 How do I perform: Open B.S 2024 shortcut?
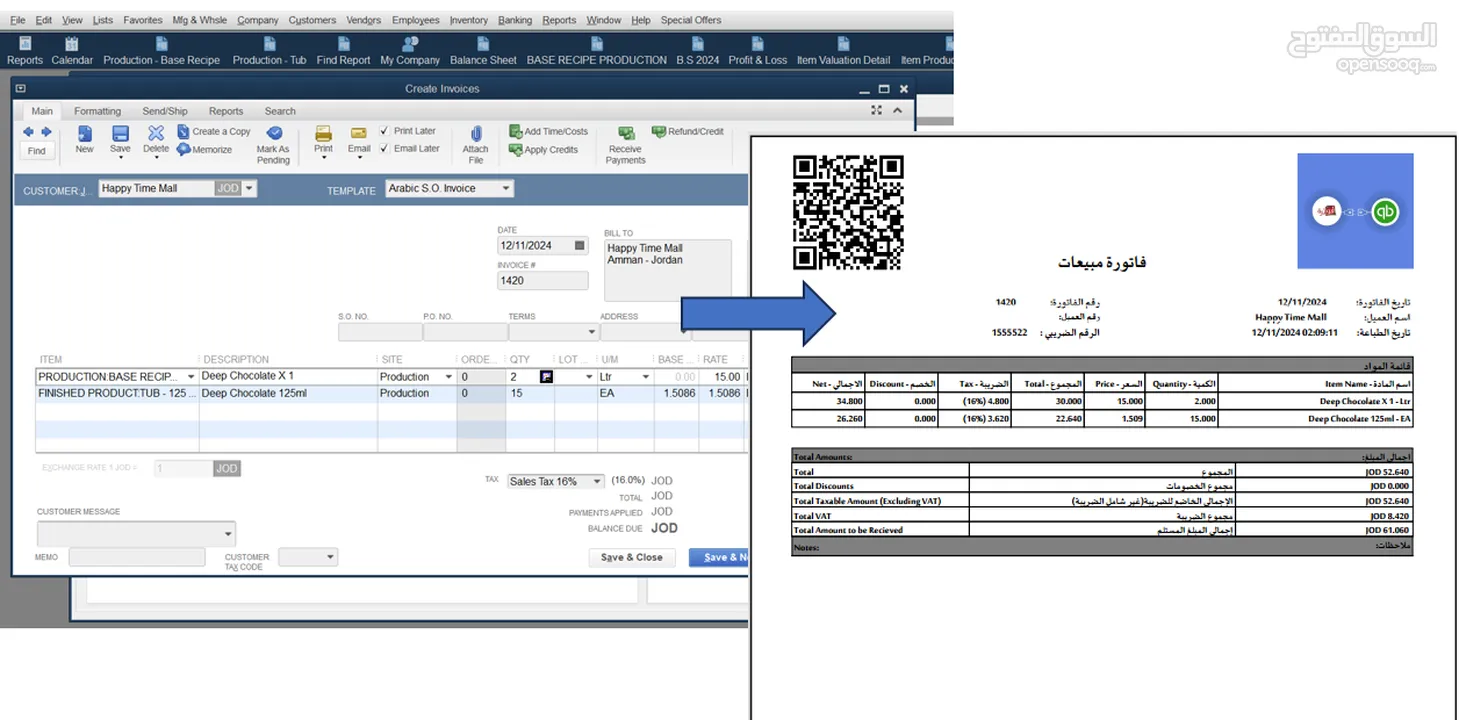(698, 51)
